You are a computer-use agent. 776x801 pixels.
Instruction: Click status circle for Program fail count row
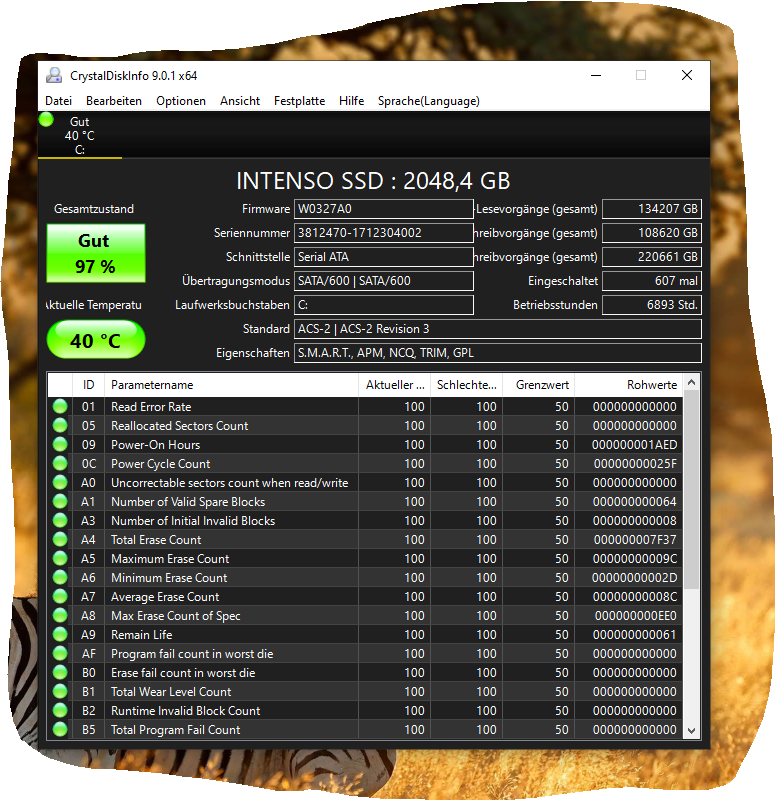[x=60, y=653]
